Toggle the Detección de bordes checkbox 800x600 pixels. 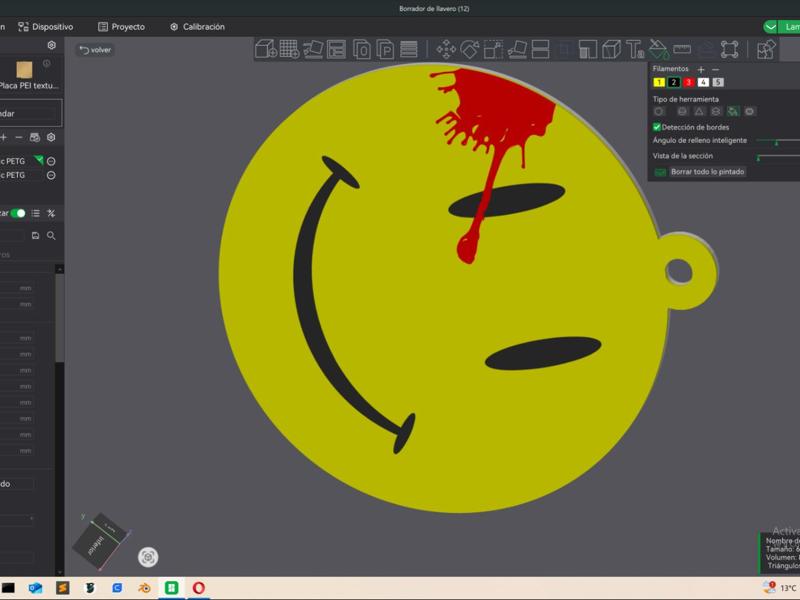click(x=657, y=127)
